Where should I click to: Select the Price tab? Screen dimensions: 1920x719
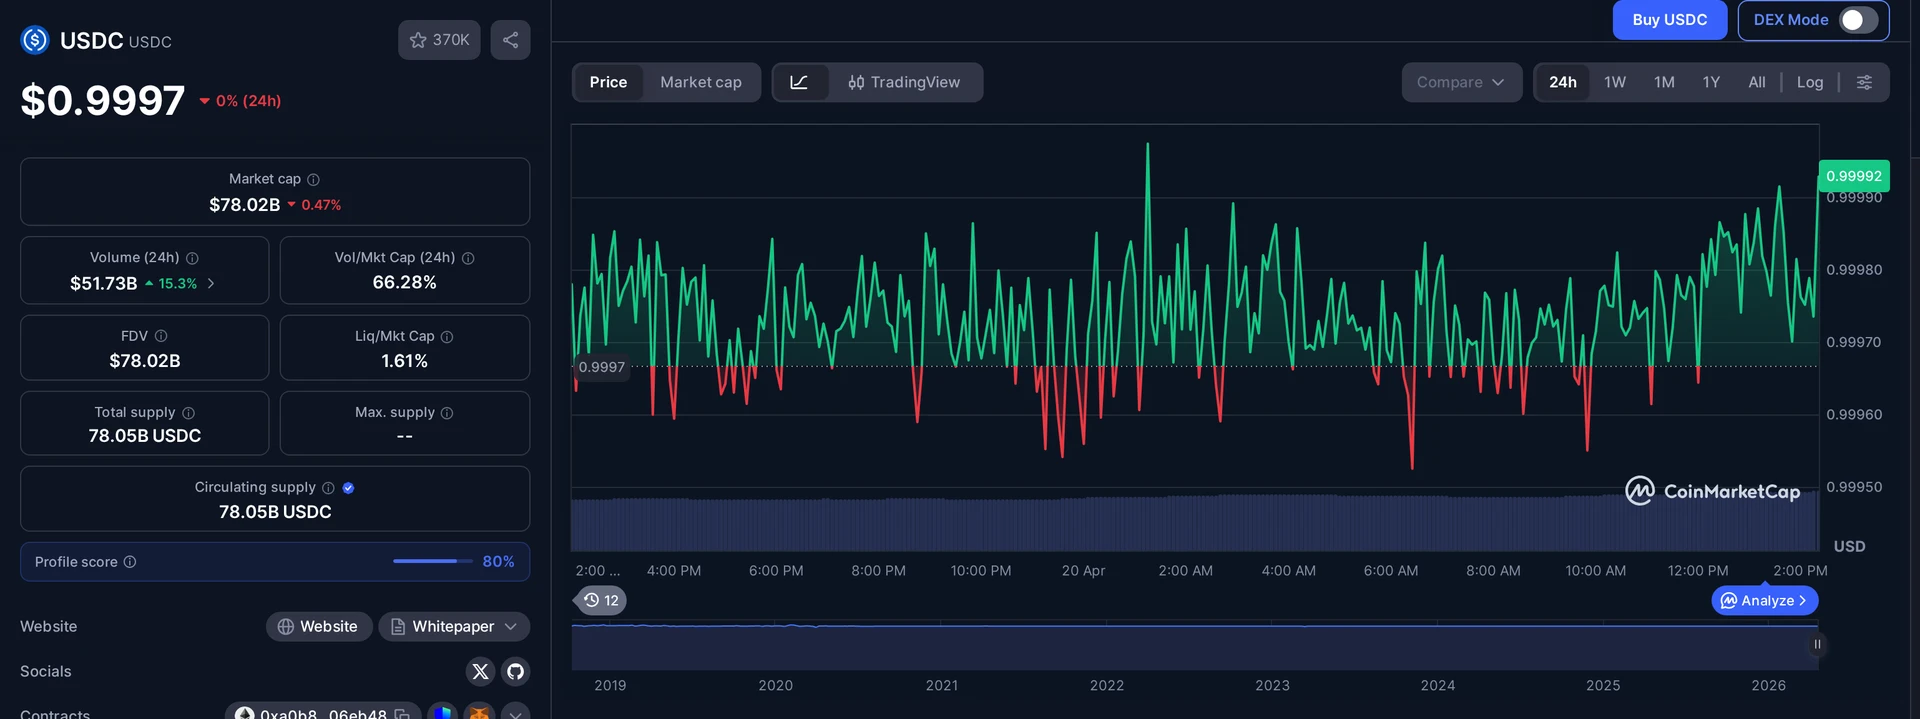click(x=608, y=82)
